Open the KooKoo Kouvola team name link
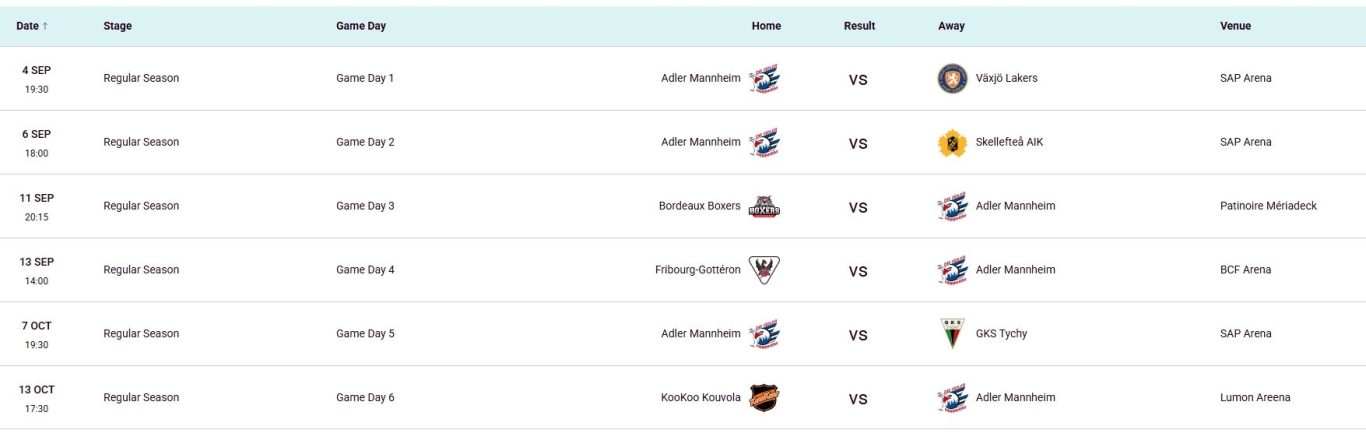This screenshot has width=1366, height=437. point(701,398)
